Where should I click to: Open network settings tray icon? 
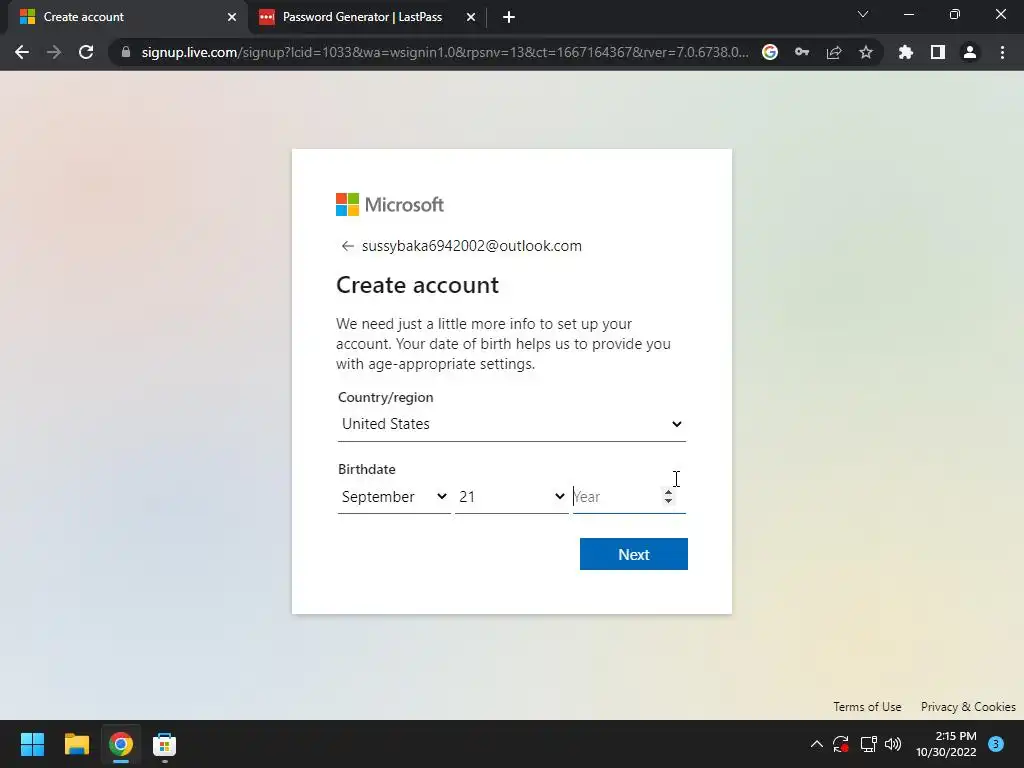click(x=868, y=744)
